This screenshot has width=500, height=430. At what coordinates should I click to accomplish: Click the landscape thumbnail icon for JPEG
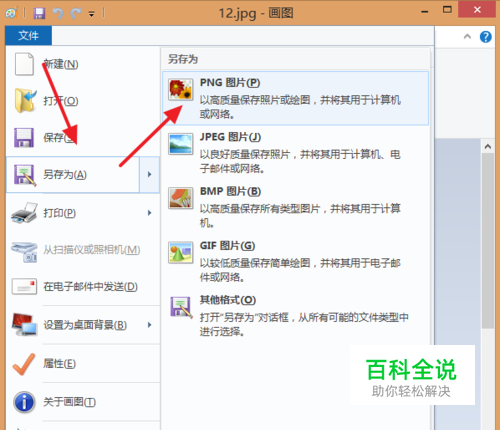click(180, 144)
